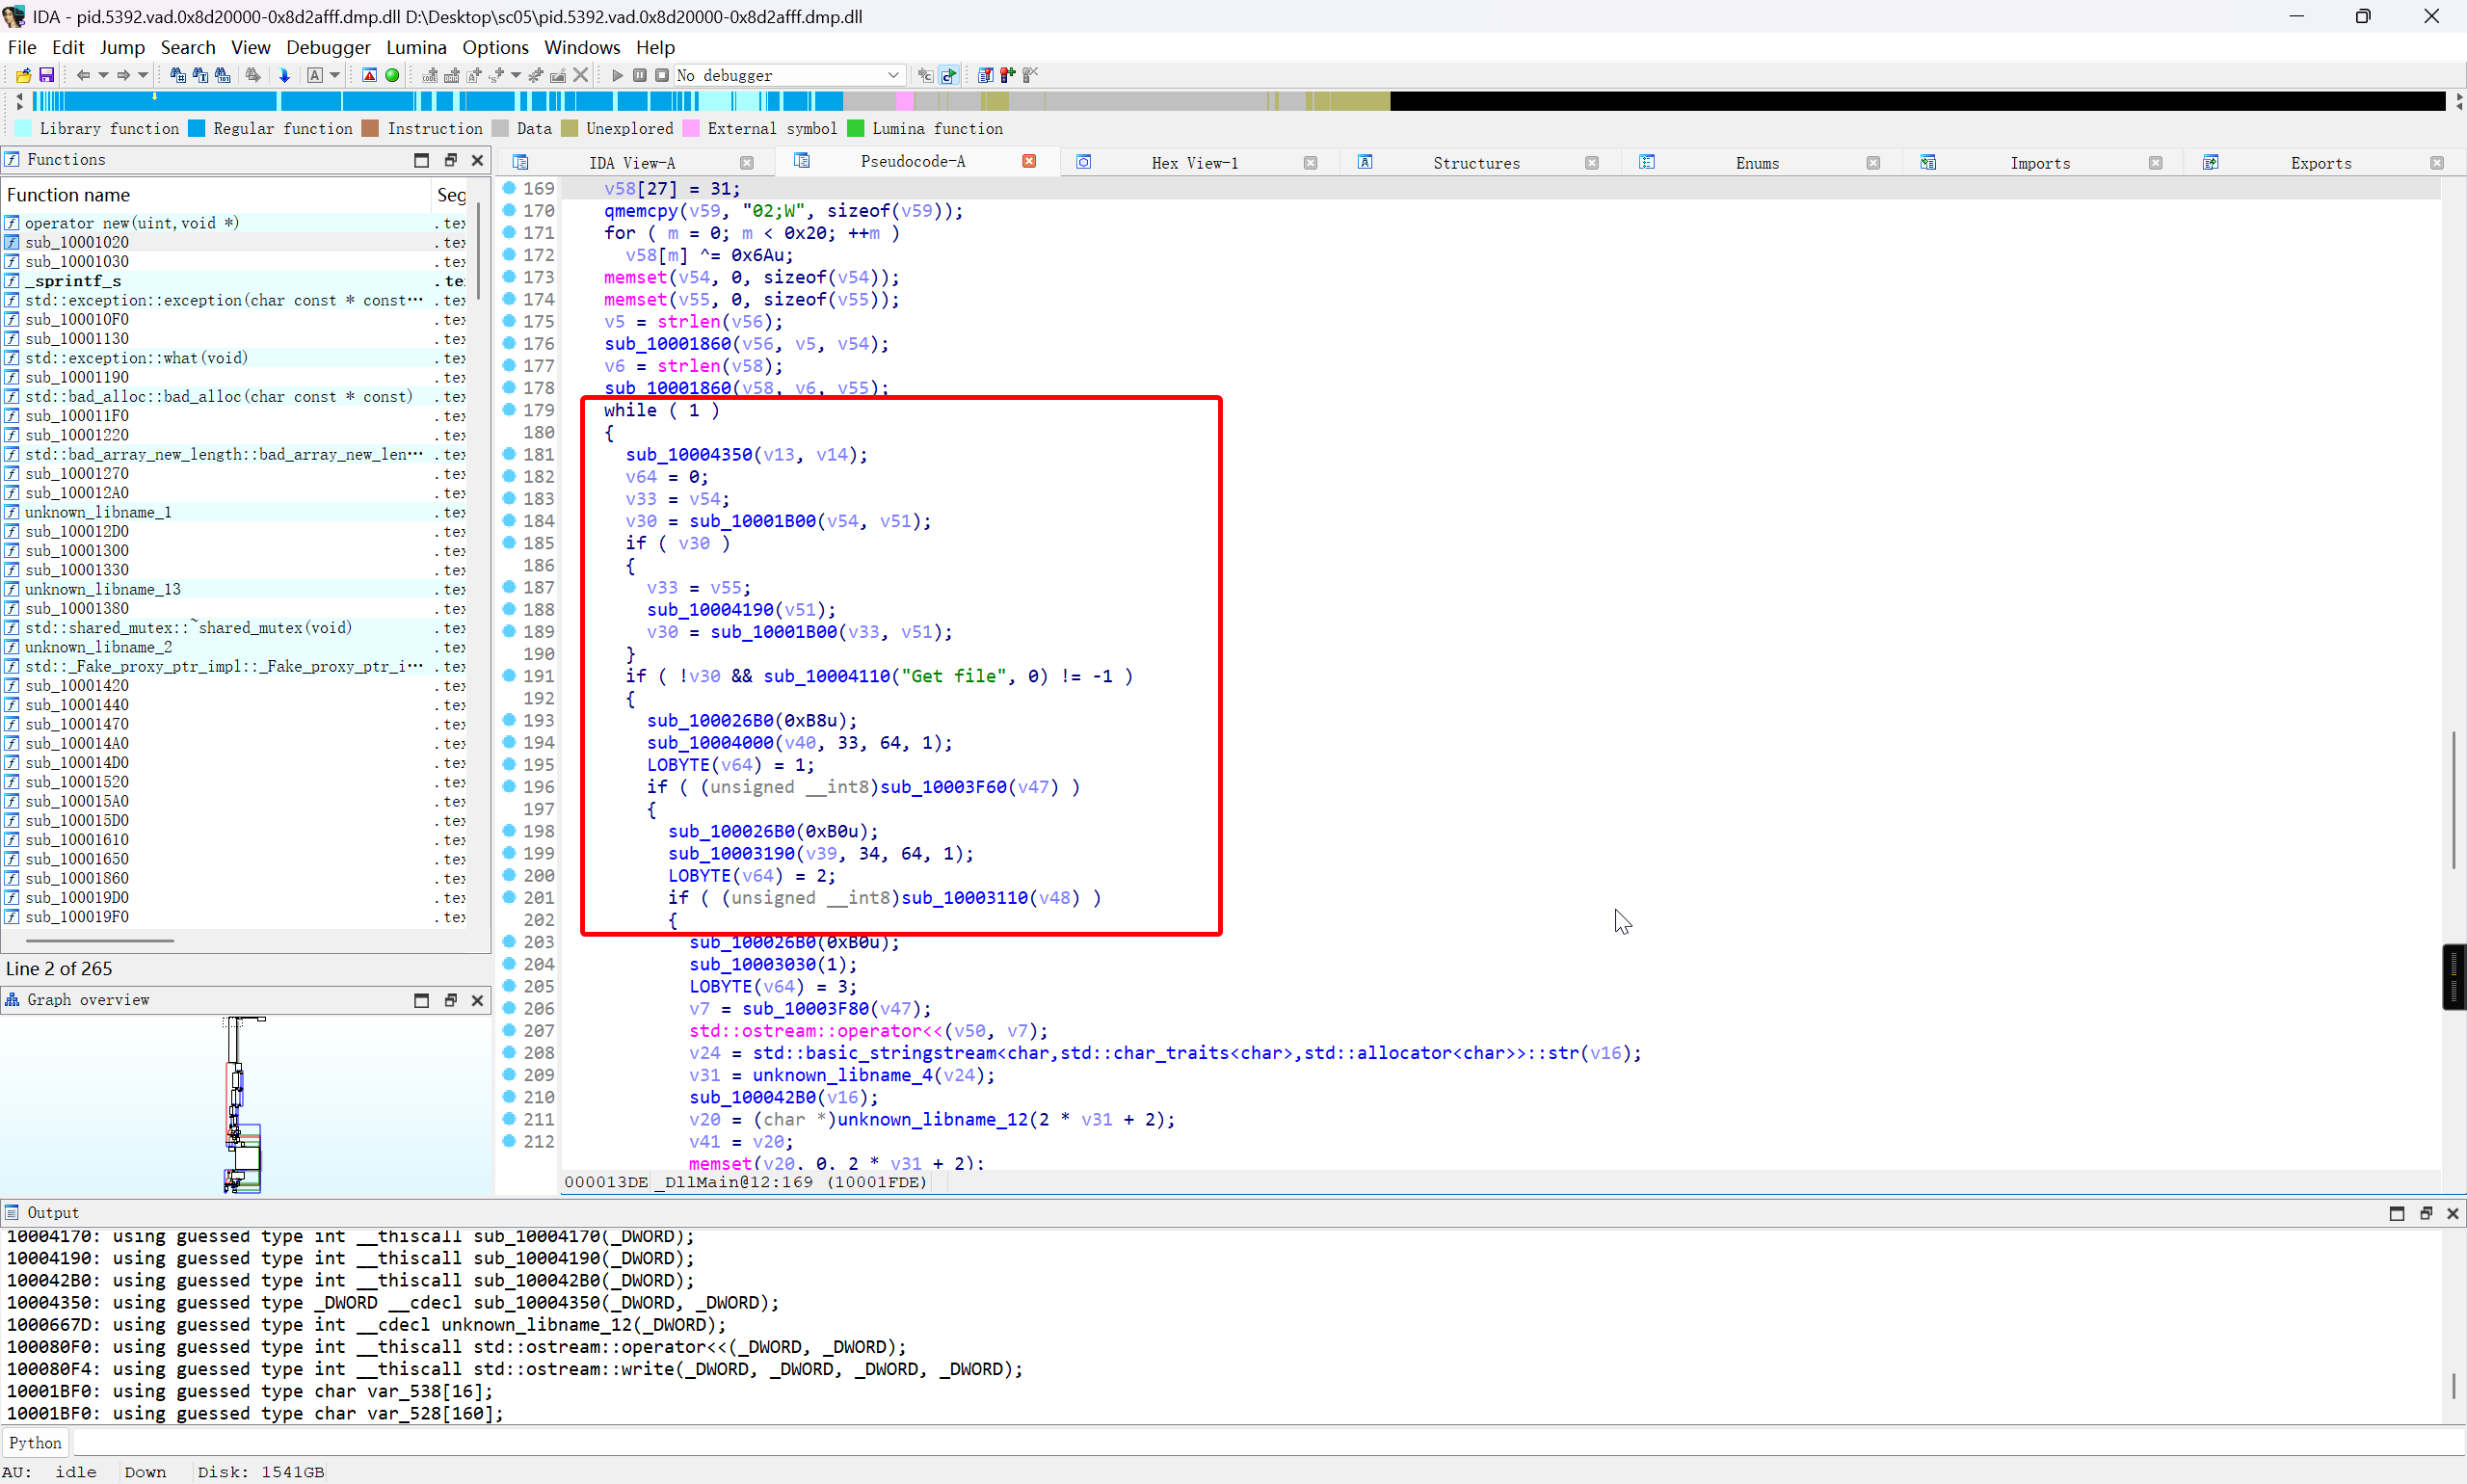Image resolution: width=2467 pixels, height=1484 pixels.
Task: Open the dropdown beside the letter A icon
Action: click(335, 75)
